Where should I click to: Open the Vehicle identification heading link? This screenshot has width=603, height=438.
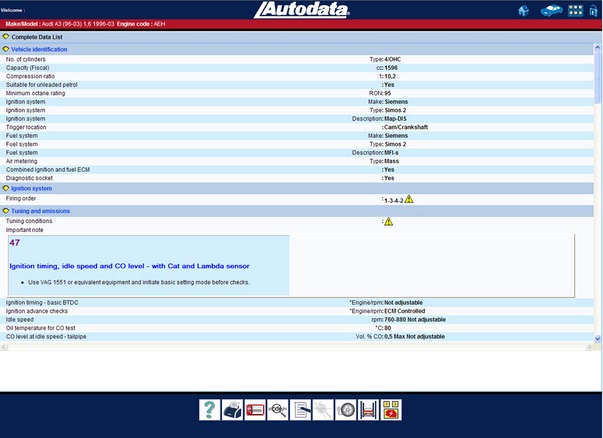39,49
